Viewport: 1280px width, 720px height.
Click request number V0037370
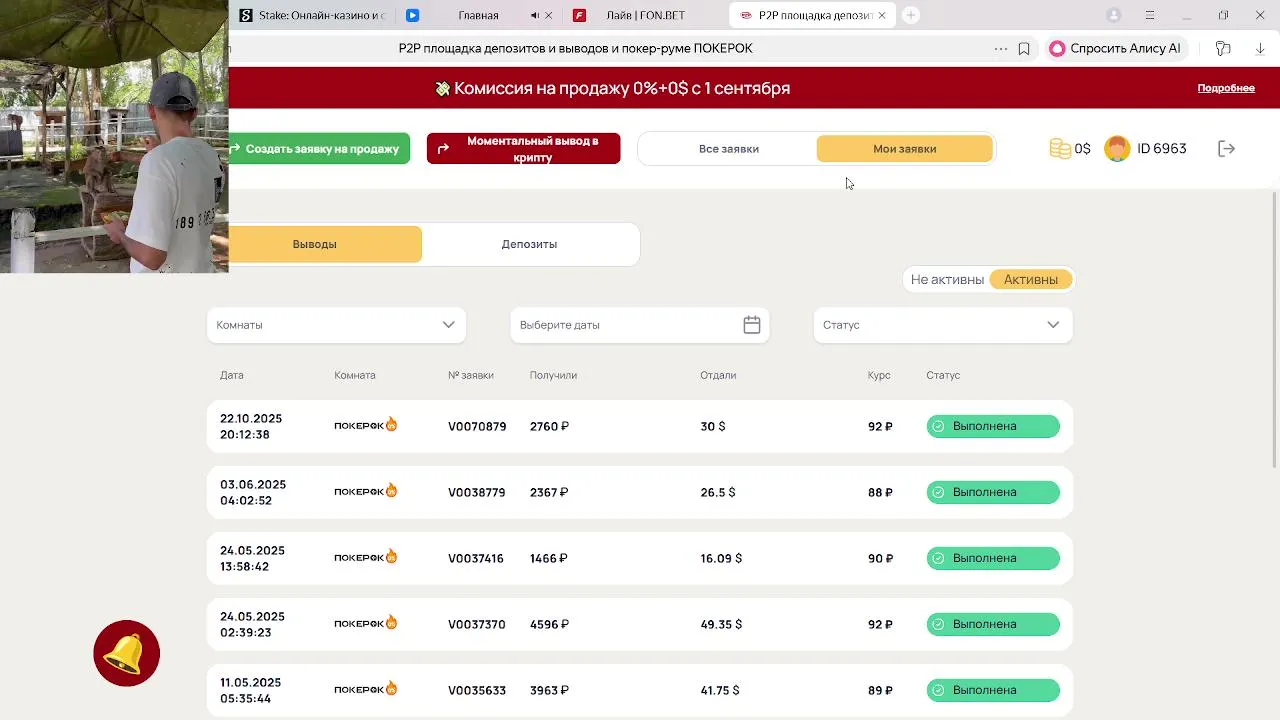tap(476, 624)
